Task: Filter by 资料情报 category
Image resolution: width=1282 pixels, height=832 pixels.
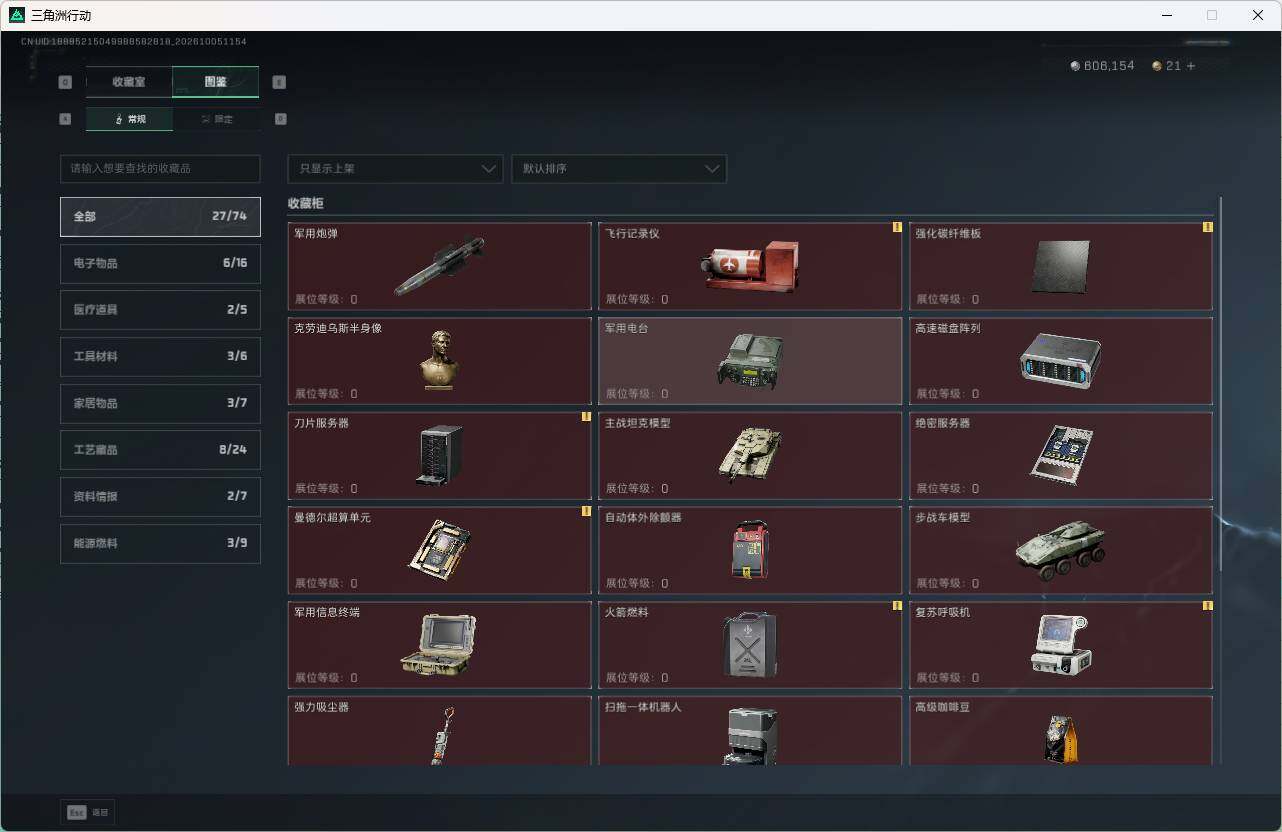Action: tap(160, 497)
